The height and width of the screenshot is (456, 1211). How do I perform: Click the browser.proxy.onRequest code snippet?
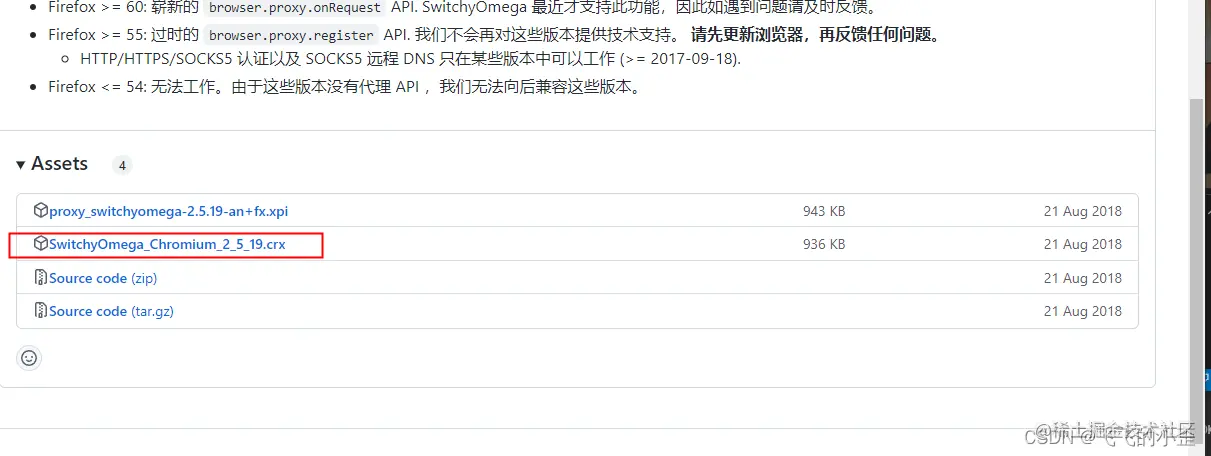coord(295,7)
